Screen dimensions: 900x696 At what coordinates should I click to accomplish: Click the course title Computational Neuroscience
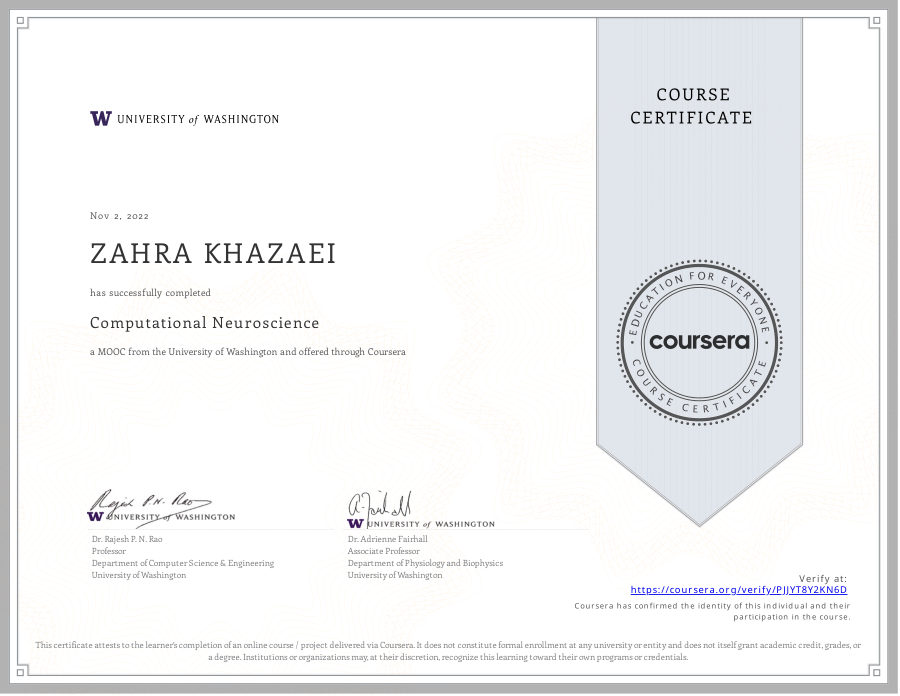pyautogui.click(x=204, y=322)
